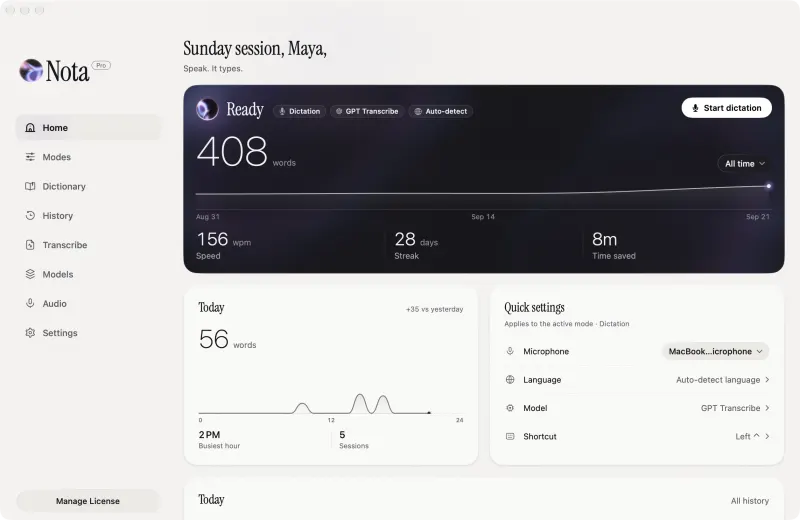
Task: Click the microphone icon in Dictation chip
Action: click(x=282, y=111)
